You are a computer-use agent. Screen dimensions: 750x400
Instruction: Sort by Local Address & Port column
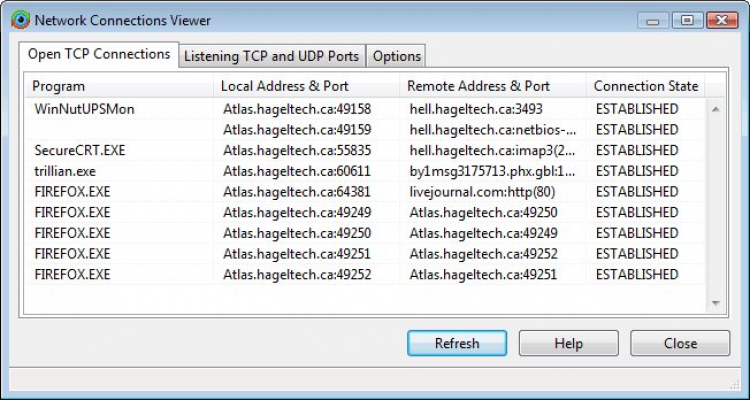(283, 86)
